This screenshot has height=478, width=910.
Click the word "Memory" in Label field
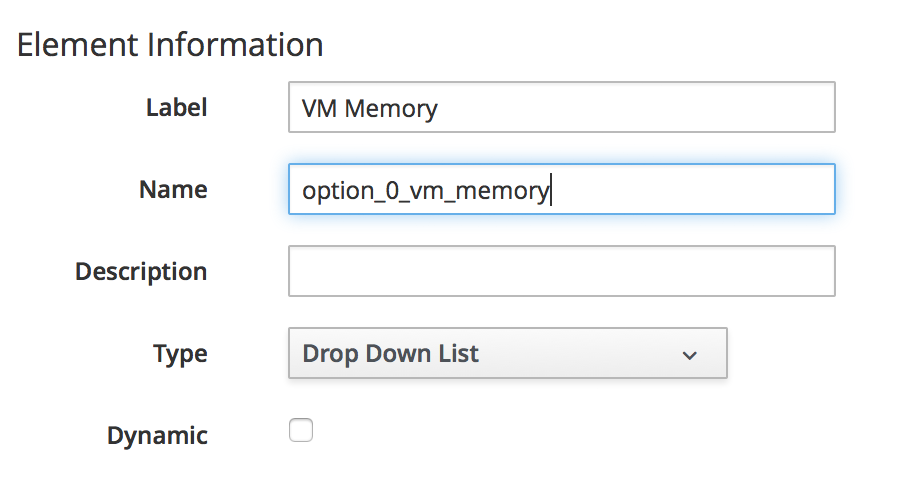coord(391,108)
